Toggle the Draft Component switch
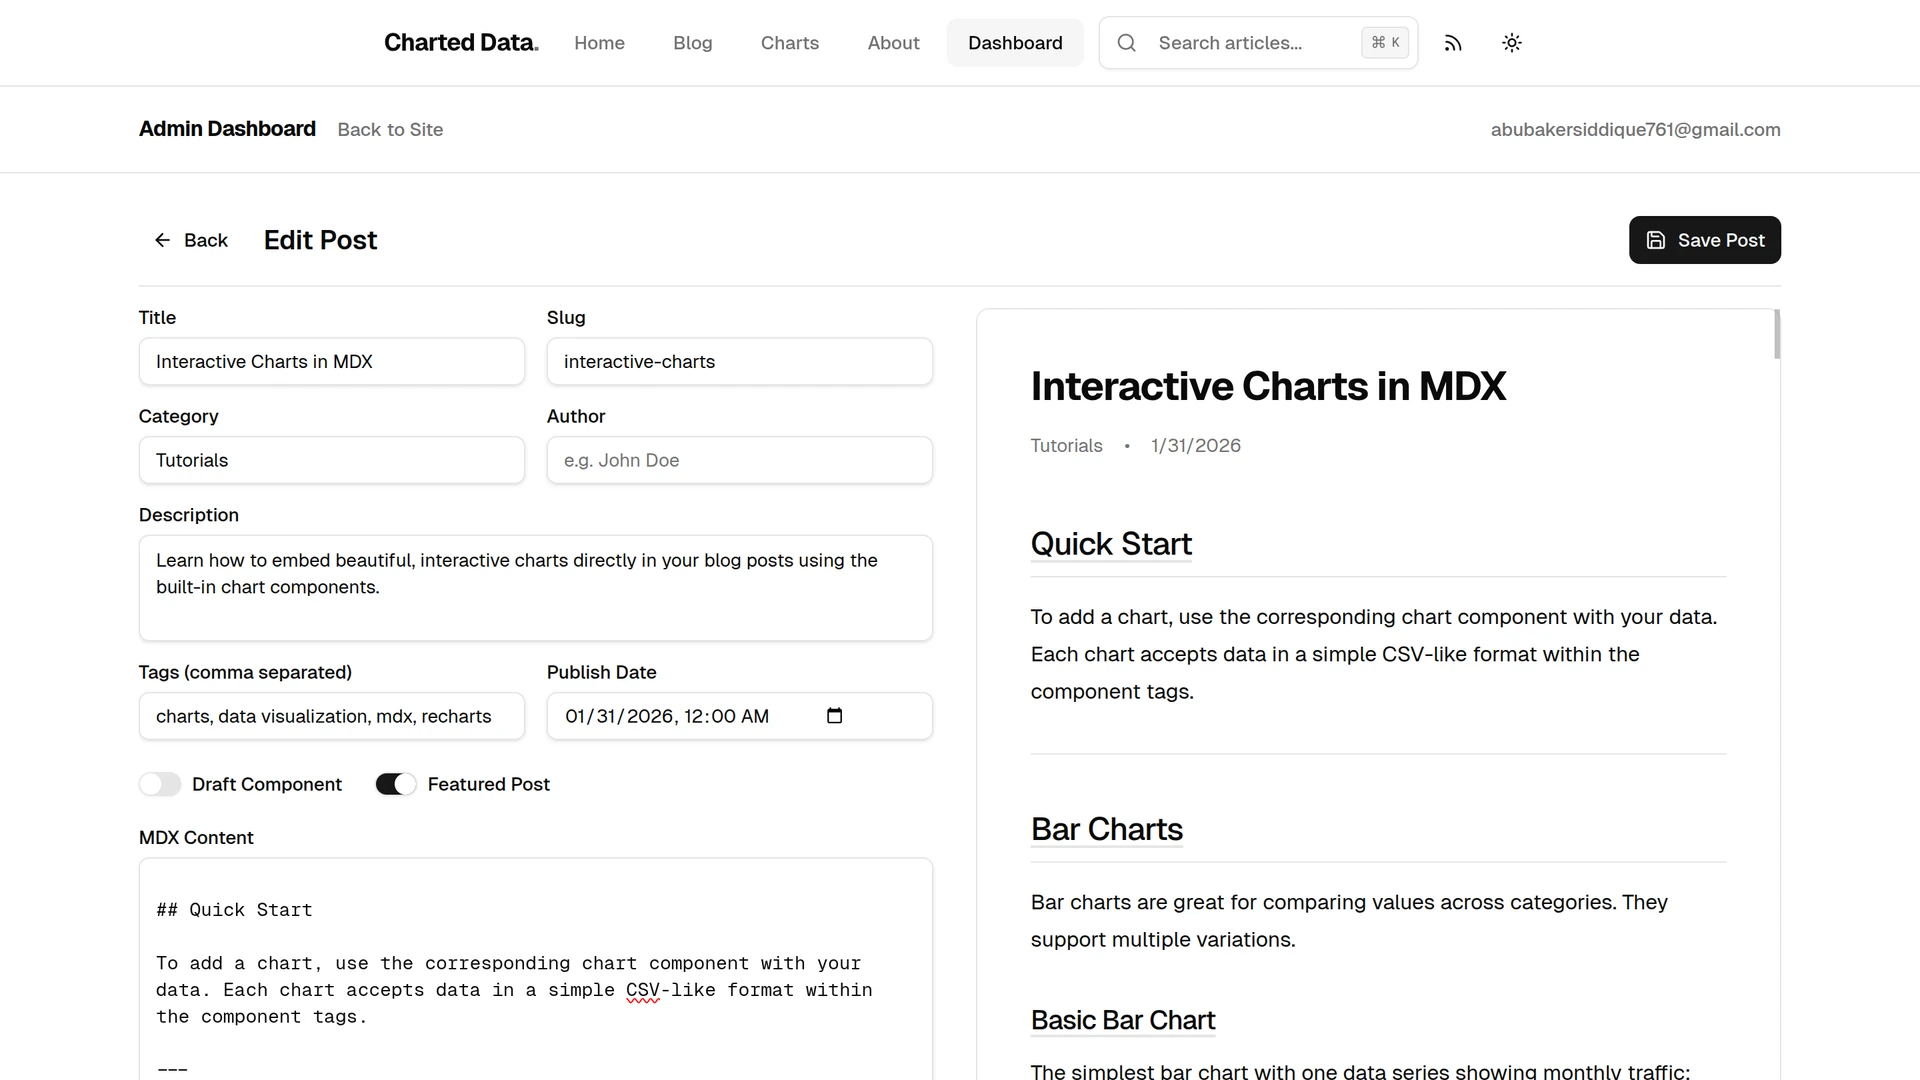Screen dimensions: 1920x1080 [160, 784]
